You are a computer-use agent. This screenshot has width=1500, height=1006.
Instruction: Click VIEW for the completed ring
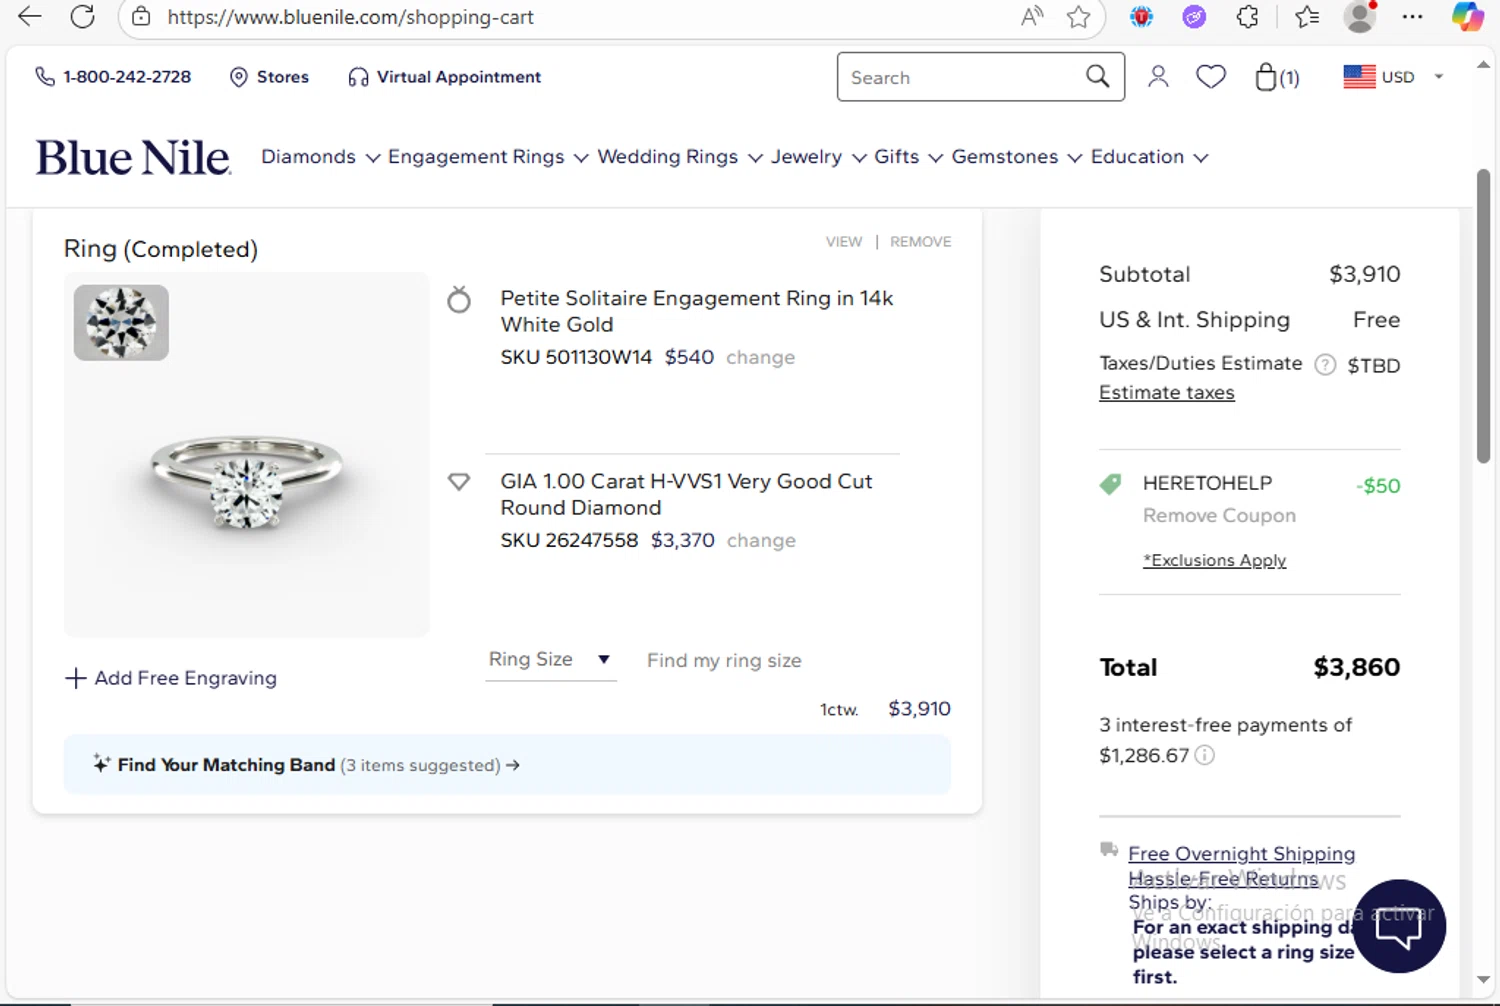844,242
